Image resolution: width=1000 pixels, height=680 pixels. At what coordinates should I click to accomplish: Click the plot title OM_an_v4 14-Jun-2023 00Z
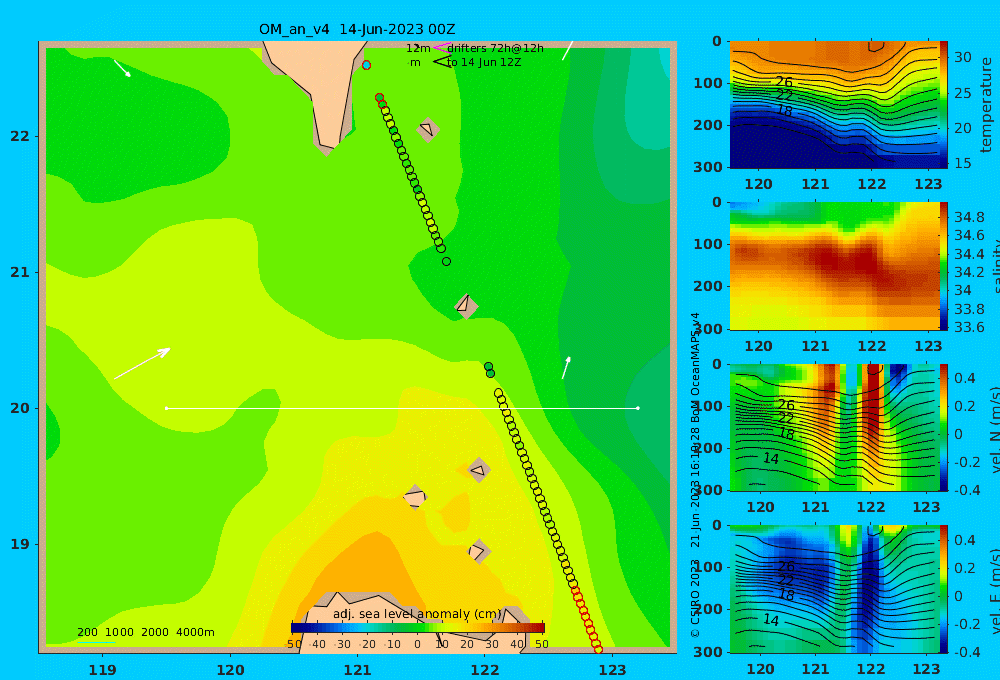pyautogui.click(x=357, y=29)
